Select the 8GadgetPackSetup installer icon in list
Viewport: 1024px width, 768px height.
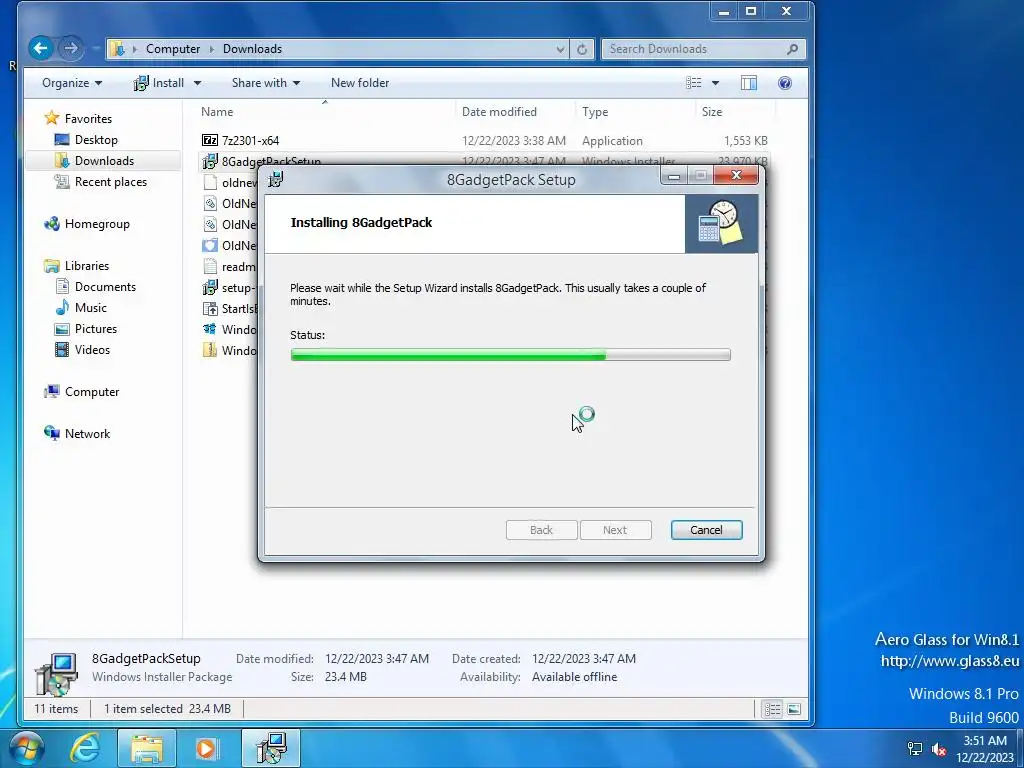[x=210, y=161]
